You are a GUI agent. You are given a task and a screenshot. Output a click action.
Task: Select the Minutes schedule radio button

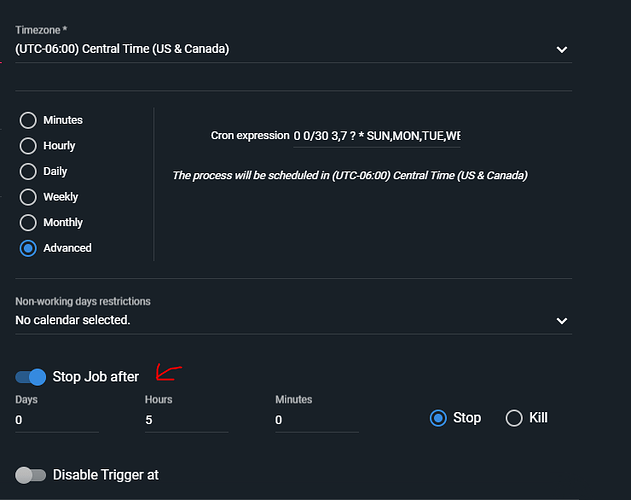(28, 120)
